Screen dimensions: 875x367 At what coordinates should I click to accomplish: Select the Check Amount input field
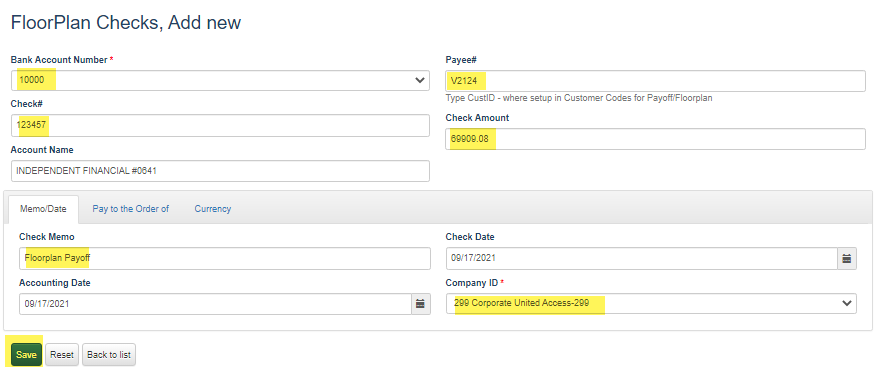point(655,139)
